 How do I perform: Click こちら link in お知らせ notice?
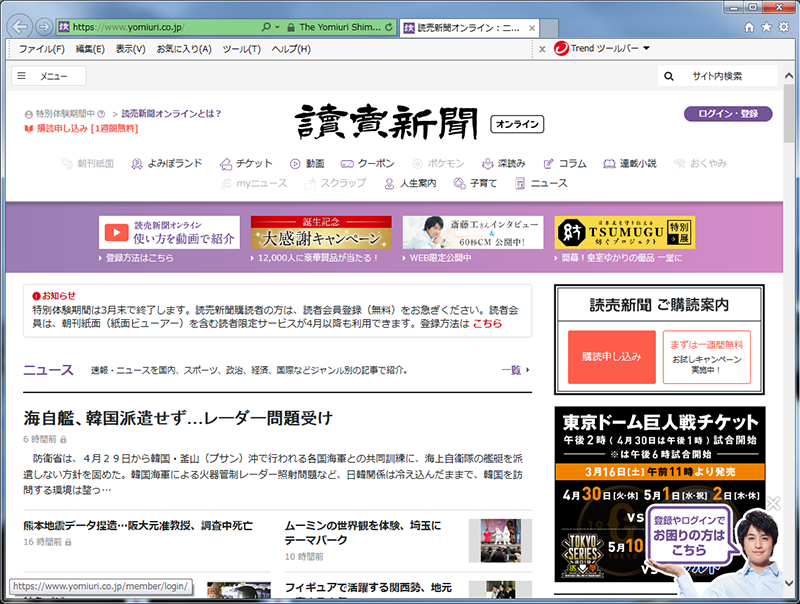pyautogui.click(x=487, y=324)
